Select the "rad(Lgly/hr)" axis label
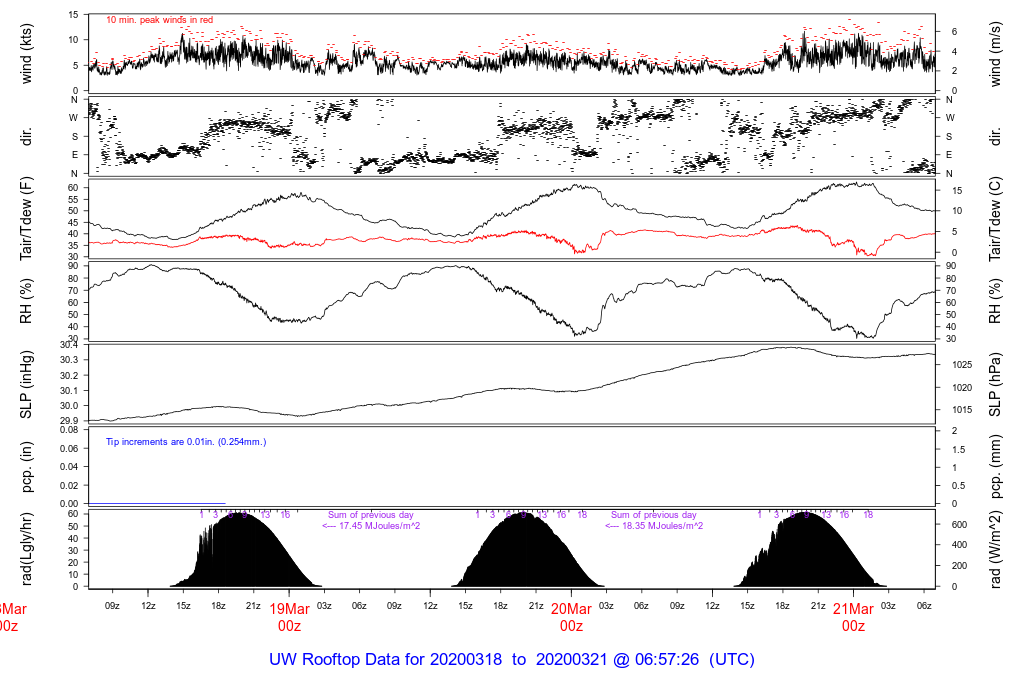 click(x=26, y=549)
